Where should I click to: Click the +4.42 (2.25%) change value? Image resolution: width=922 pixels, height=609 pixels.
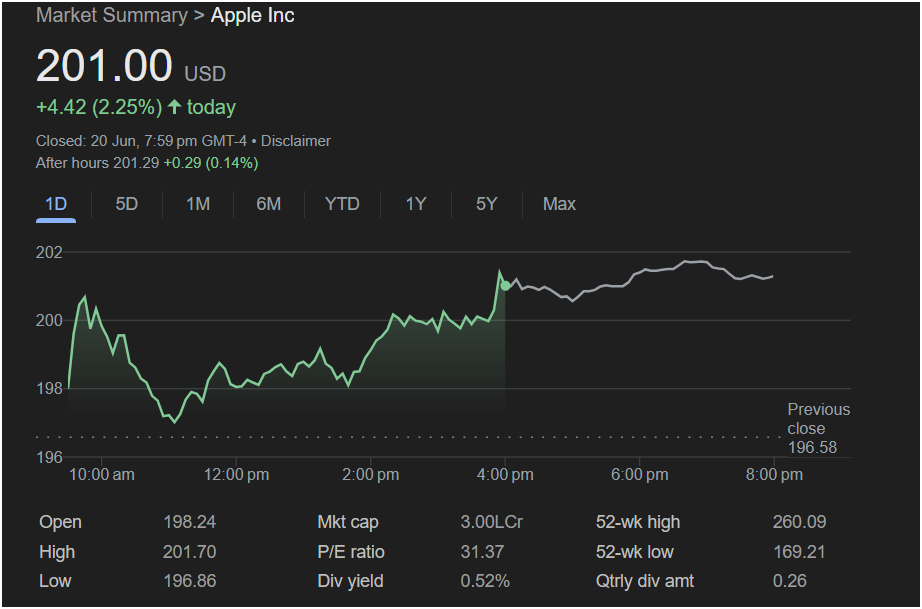pyautogui.click(x=99, y=107)
